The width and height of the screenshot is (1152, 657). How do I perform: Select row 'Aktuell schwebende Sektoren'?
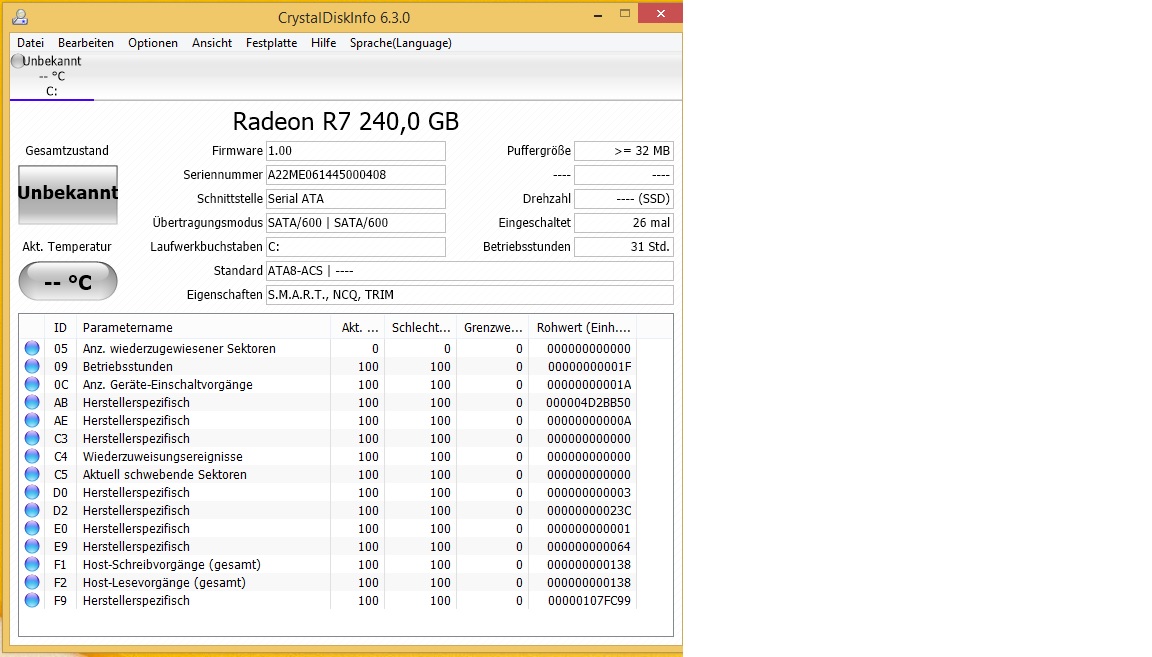tap(328, 474)
